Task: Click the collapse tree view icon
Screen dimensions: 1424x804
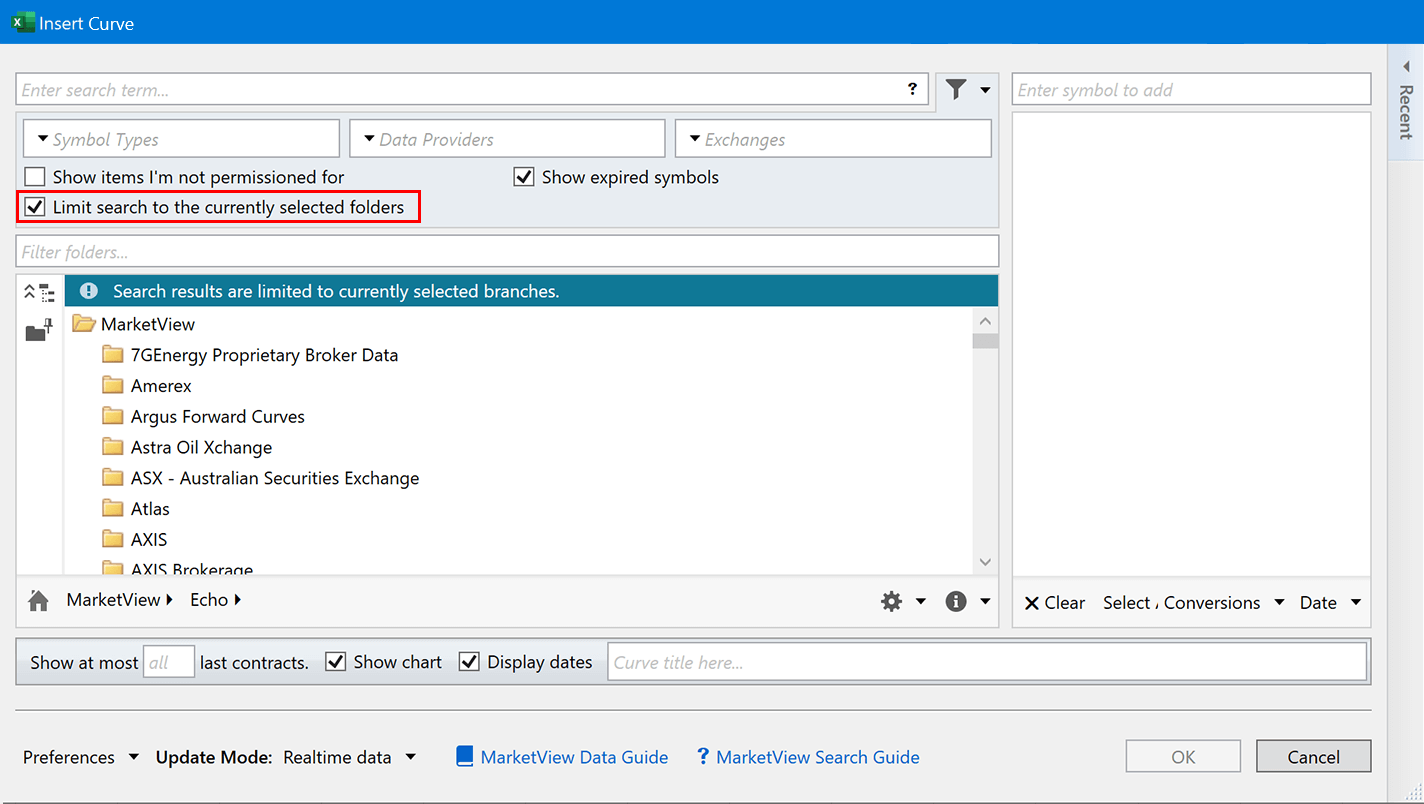Action: pos(39,292)
